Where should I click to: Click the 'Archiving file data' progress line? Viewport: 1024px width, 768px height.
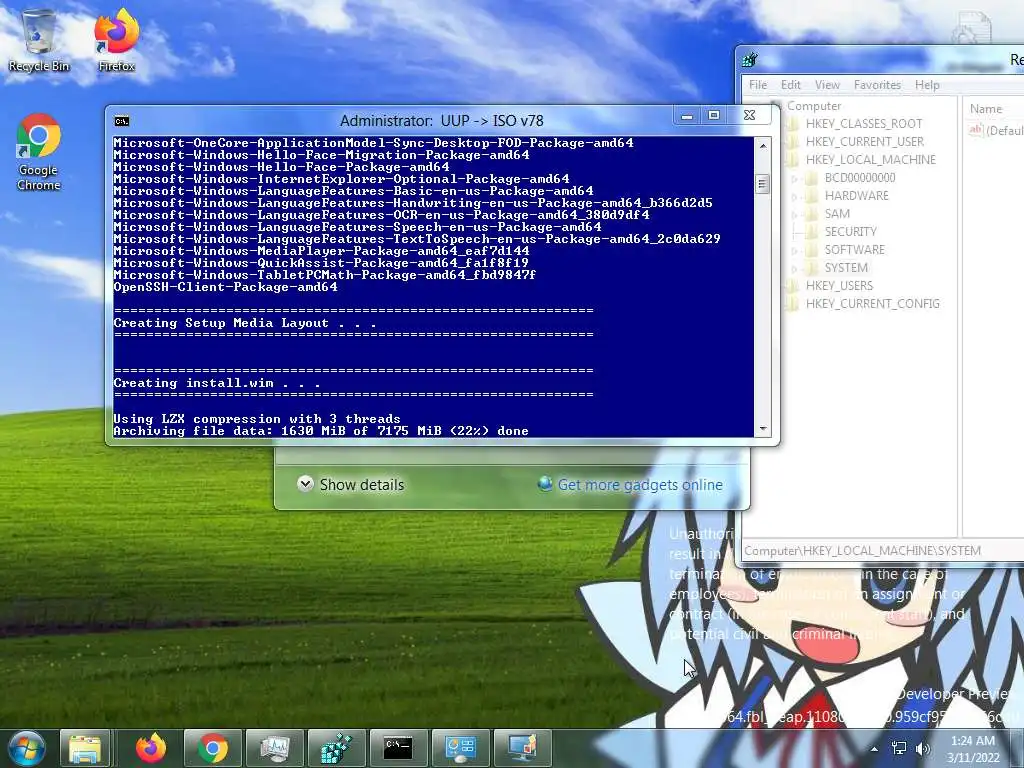pos(321,431)
